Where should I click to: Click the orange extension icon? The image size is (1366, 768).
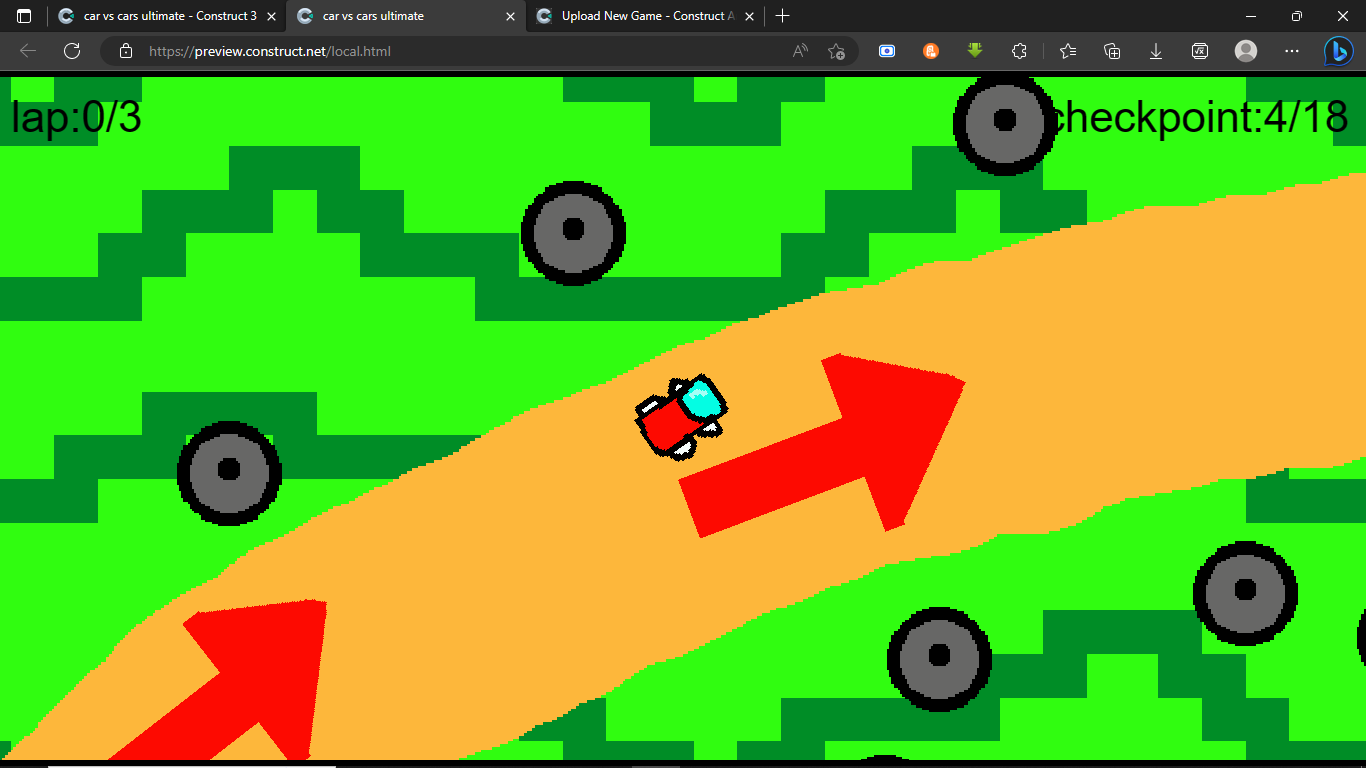[x=930, y=51]
